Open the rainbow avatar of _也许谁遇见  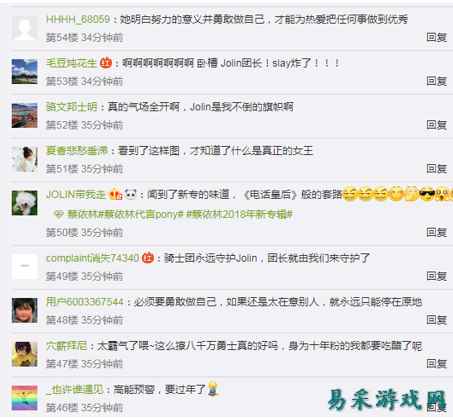coord(25,398)
